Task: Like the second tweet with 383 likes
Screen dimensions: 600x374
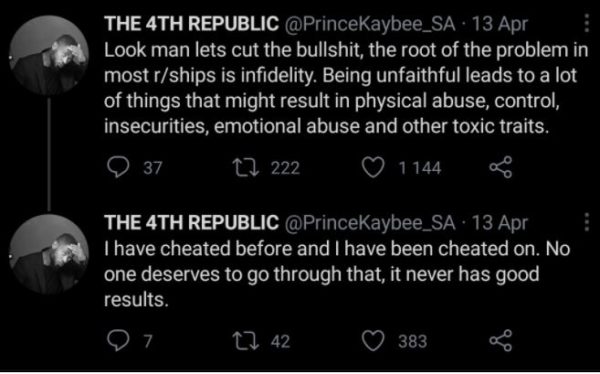Action: point(373,341)
